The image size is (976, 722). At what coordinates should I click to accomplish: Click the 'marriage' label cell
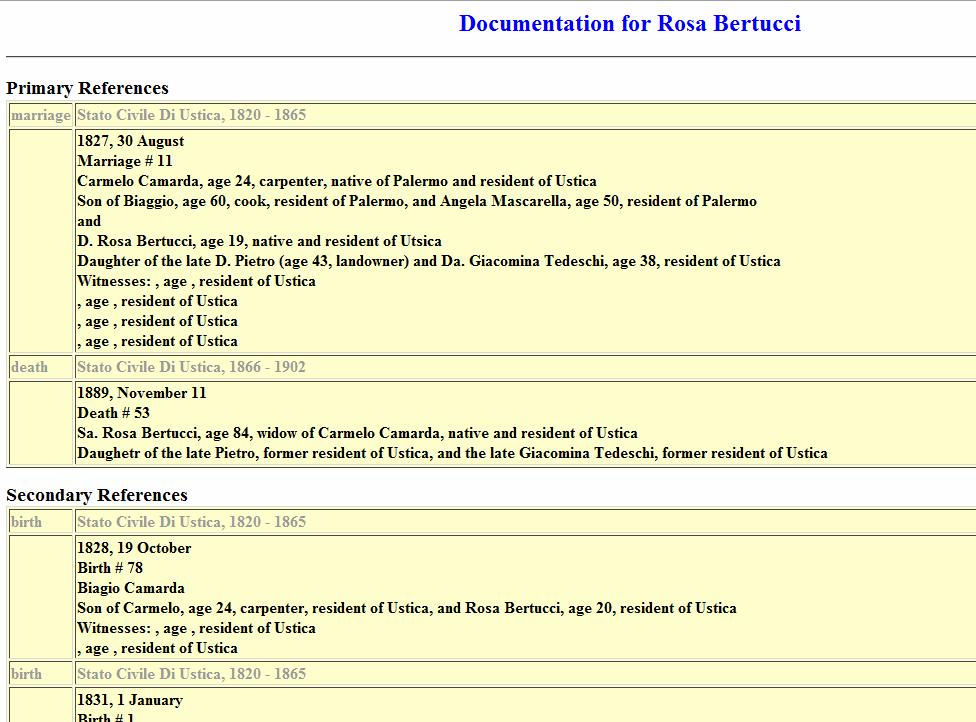click(41, 115)
